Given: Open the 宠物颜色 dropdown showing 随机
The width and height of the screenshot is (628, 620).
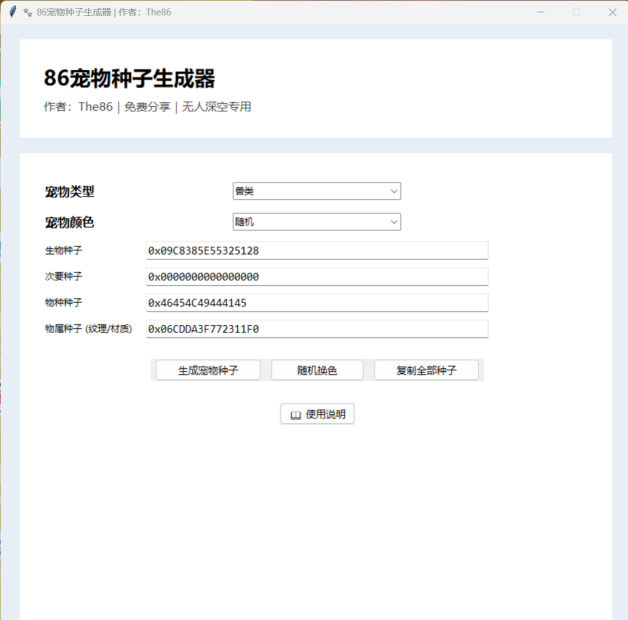Looking at the screenshot, I should (x=316, y=221).
